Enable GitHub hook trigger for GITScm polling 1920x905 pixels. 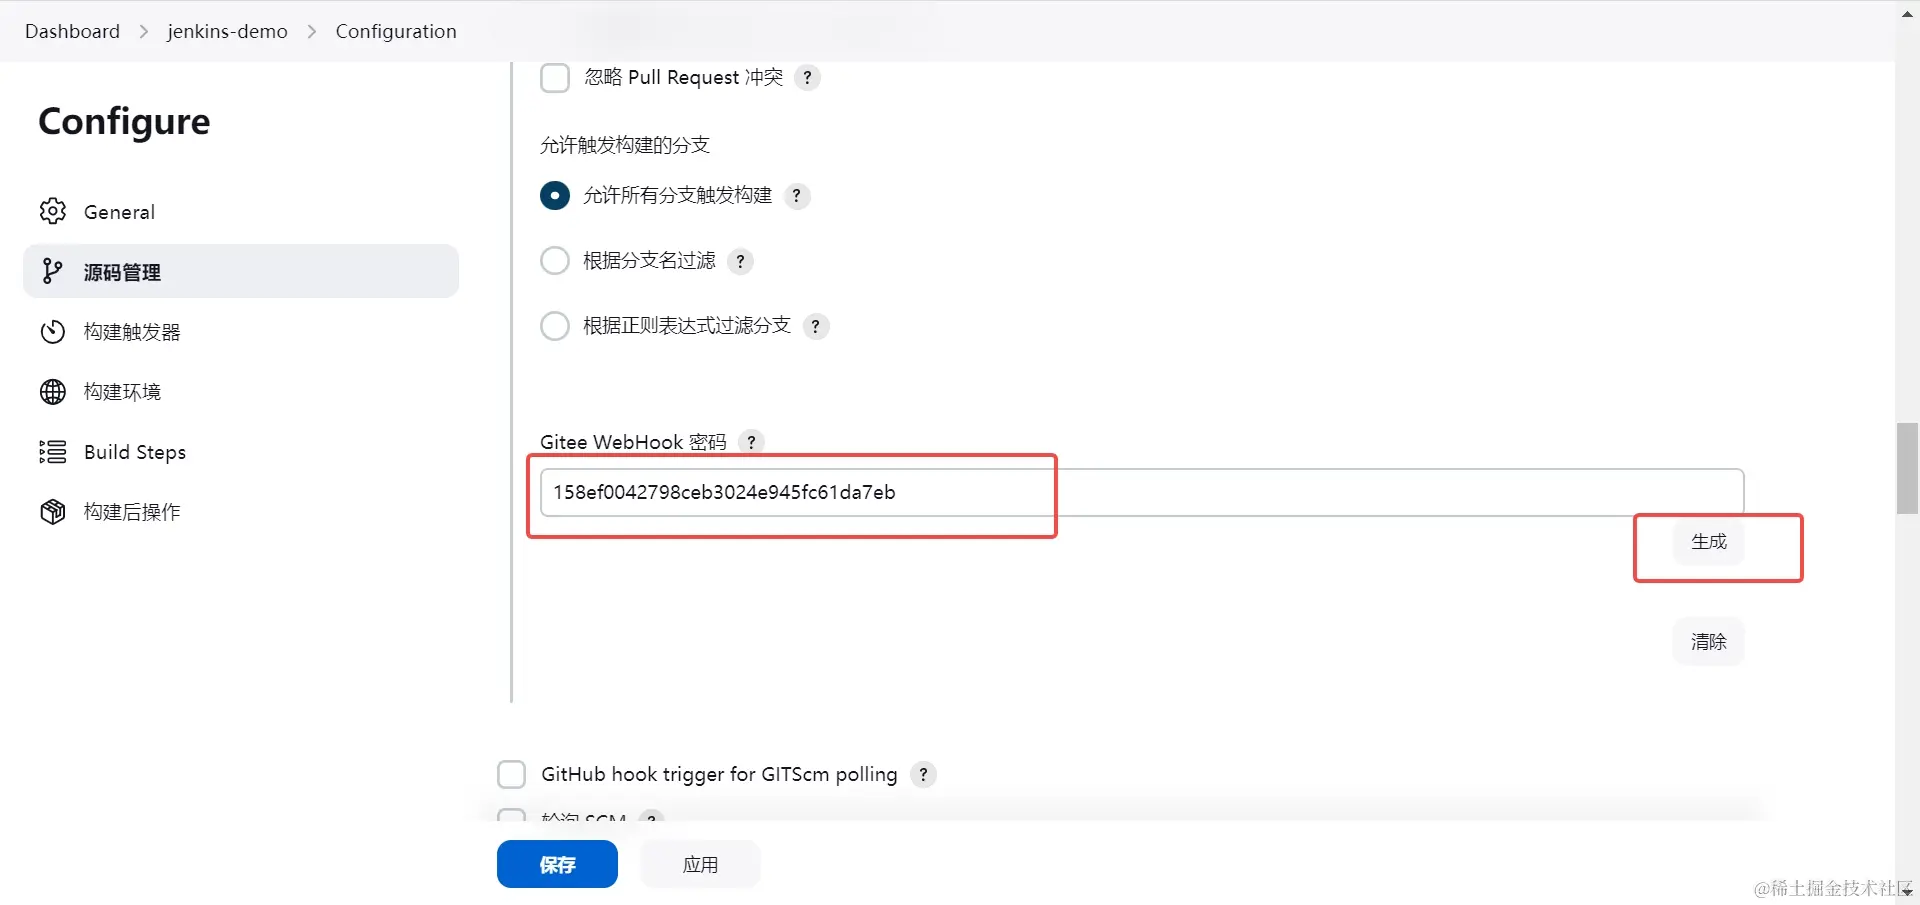pyautogui.click(x=511, y=773)
